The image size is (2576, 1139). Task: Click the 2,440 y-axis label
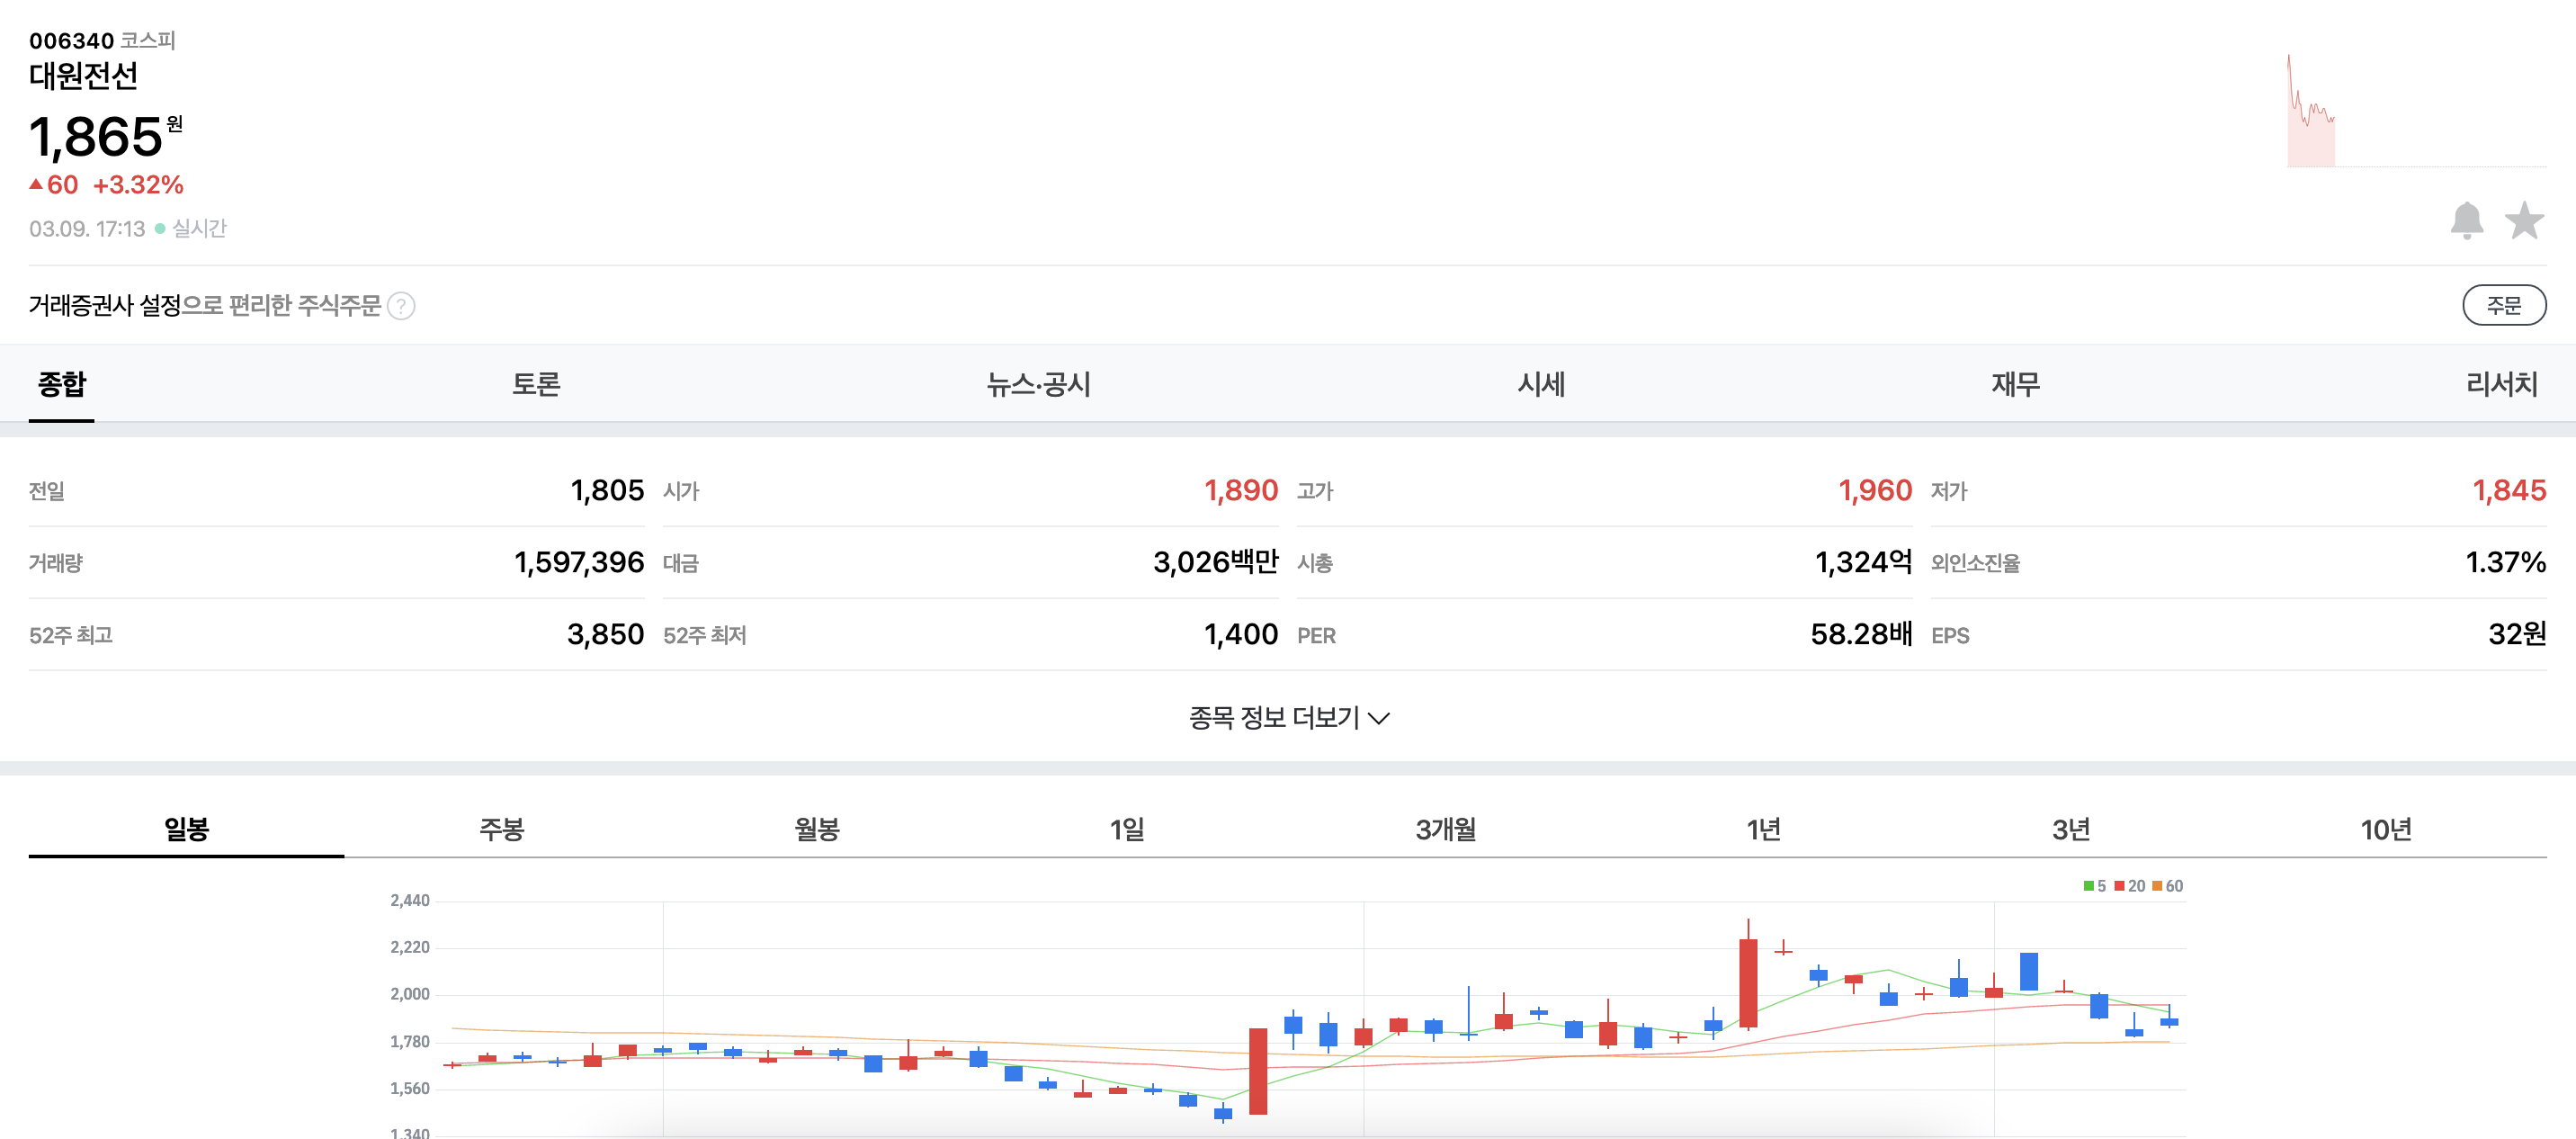tap(410, 901)
